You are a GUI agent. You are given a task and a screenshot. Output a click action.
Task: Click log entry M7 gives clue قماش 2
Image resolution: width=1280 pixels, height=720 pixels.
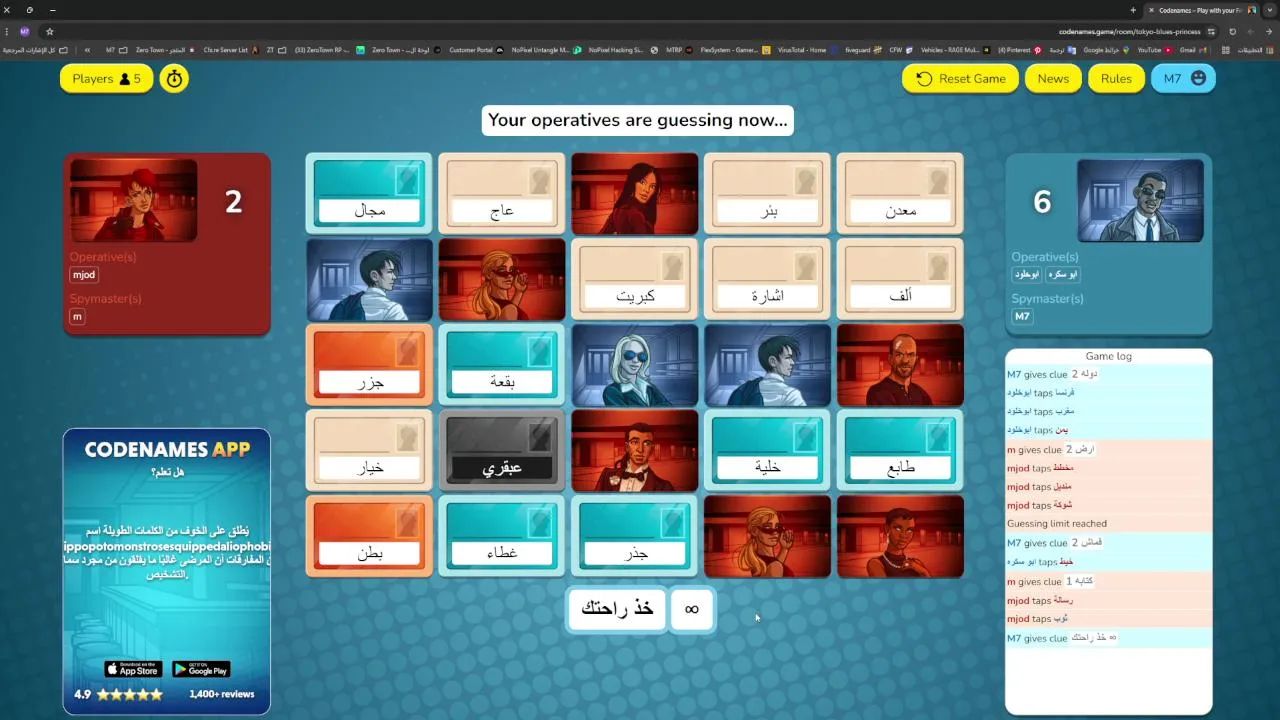1108,543
